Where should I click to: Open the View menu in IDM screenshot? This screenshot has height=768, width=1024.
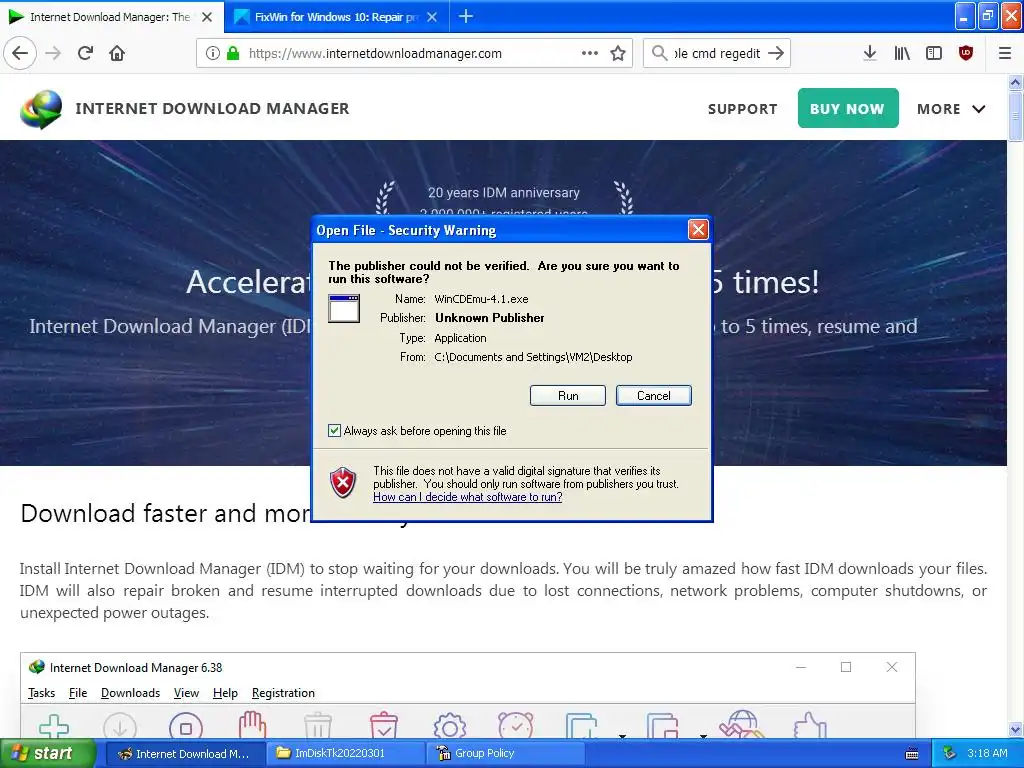[x=186, y=693]
